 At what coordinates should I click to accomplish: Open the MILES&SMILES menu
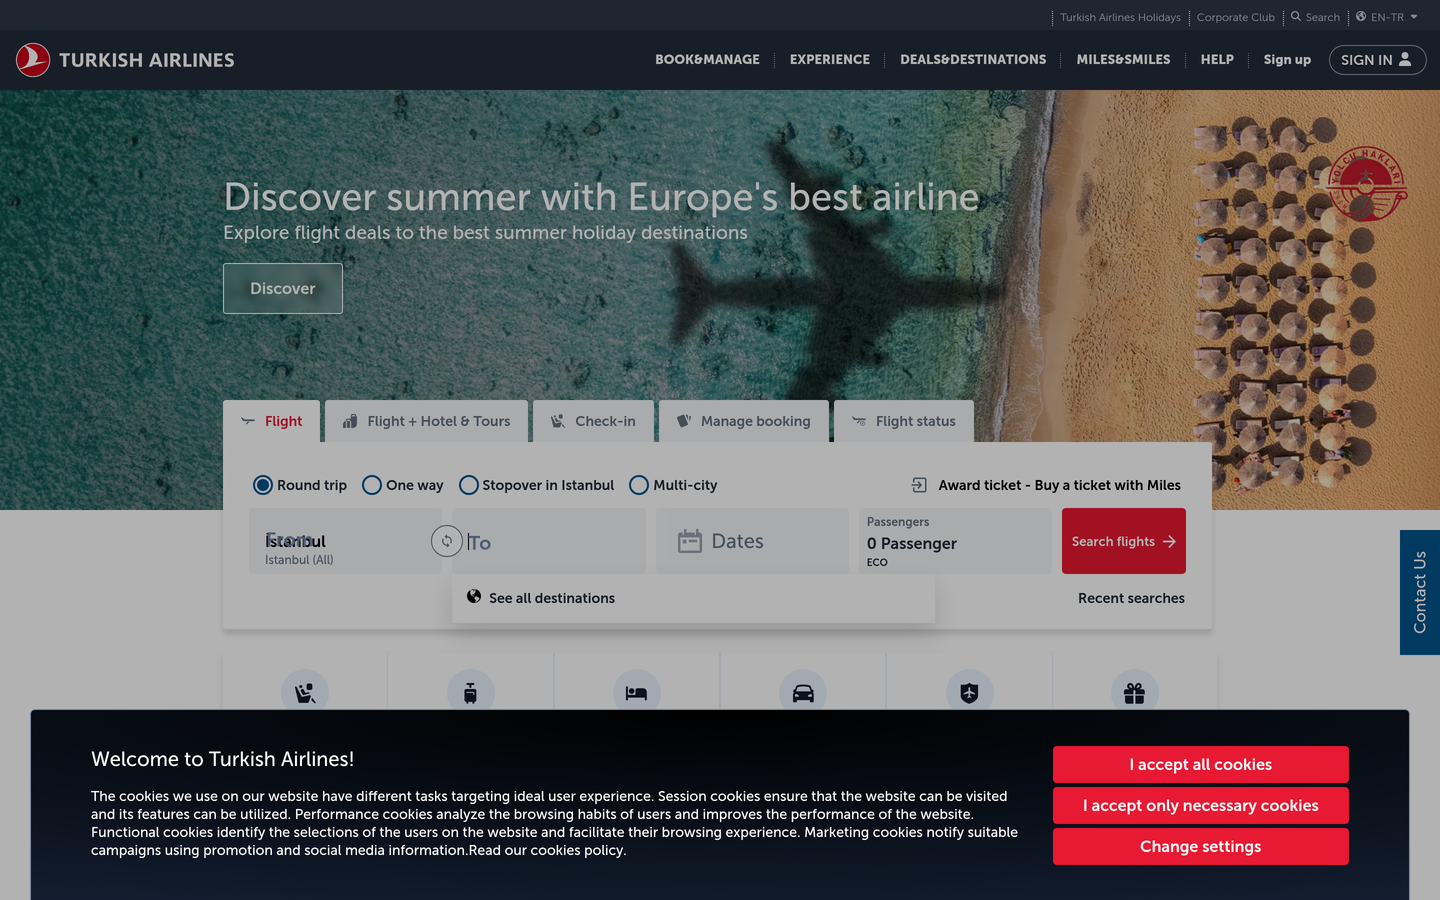click(x=1123, y=60)
